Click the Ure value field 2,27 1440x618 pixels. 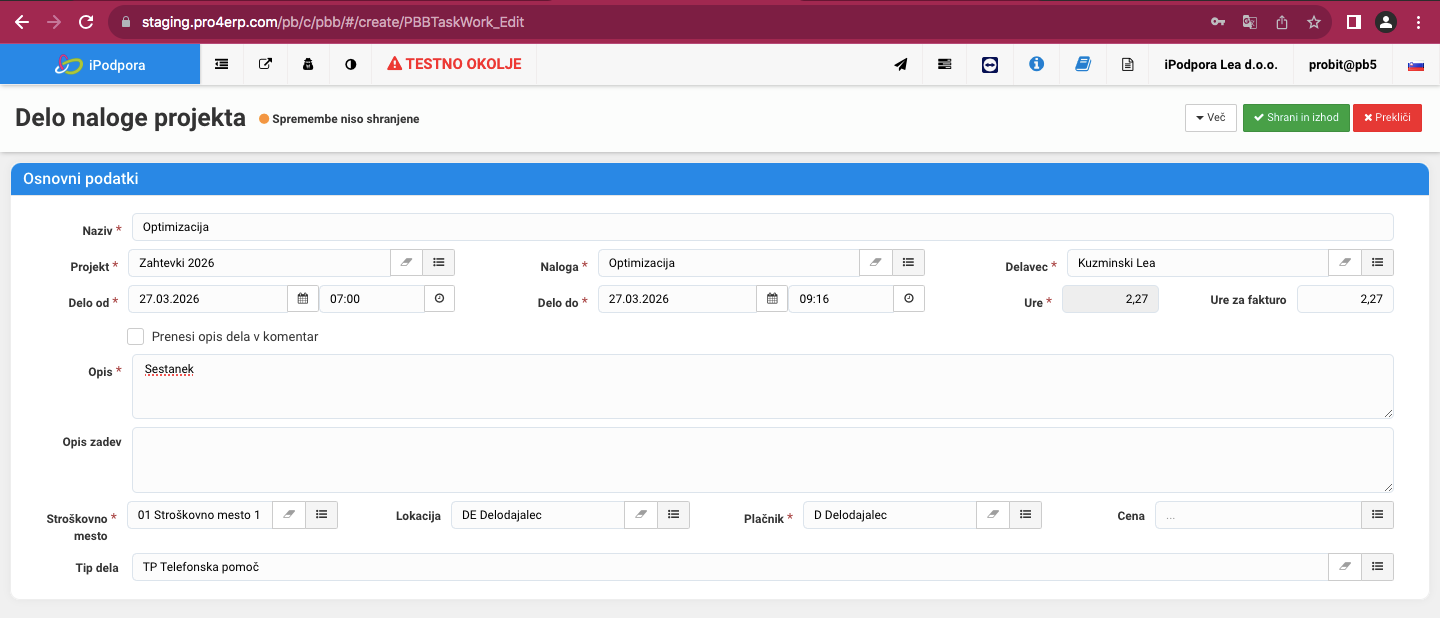[x=1110, y=299]
